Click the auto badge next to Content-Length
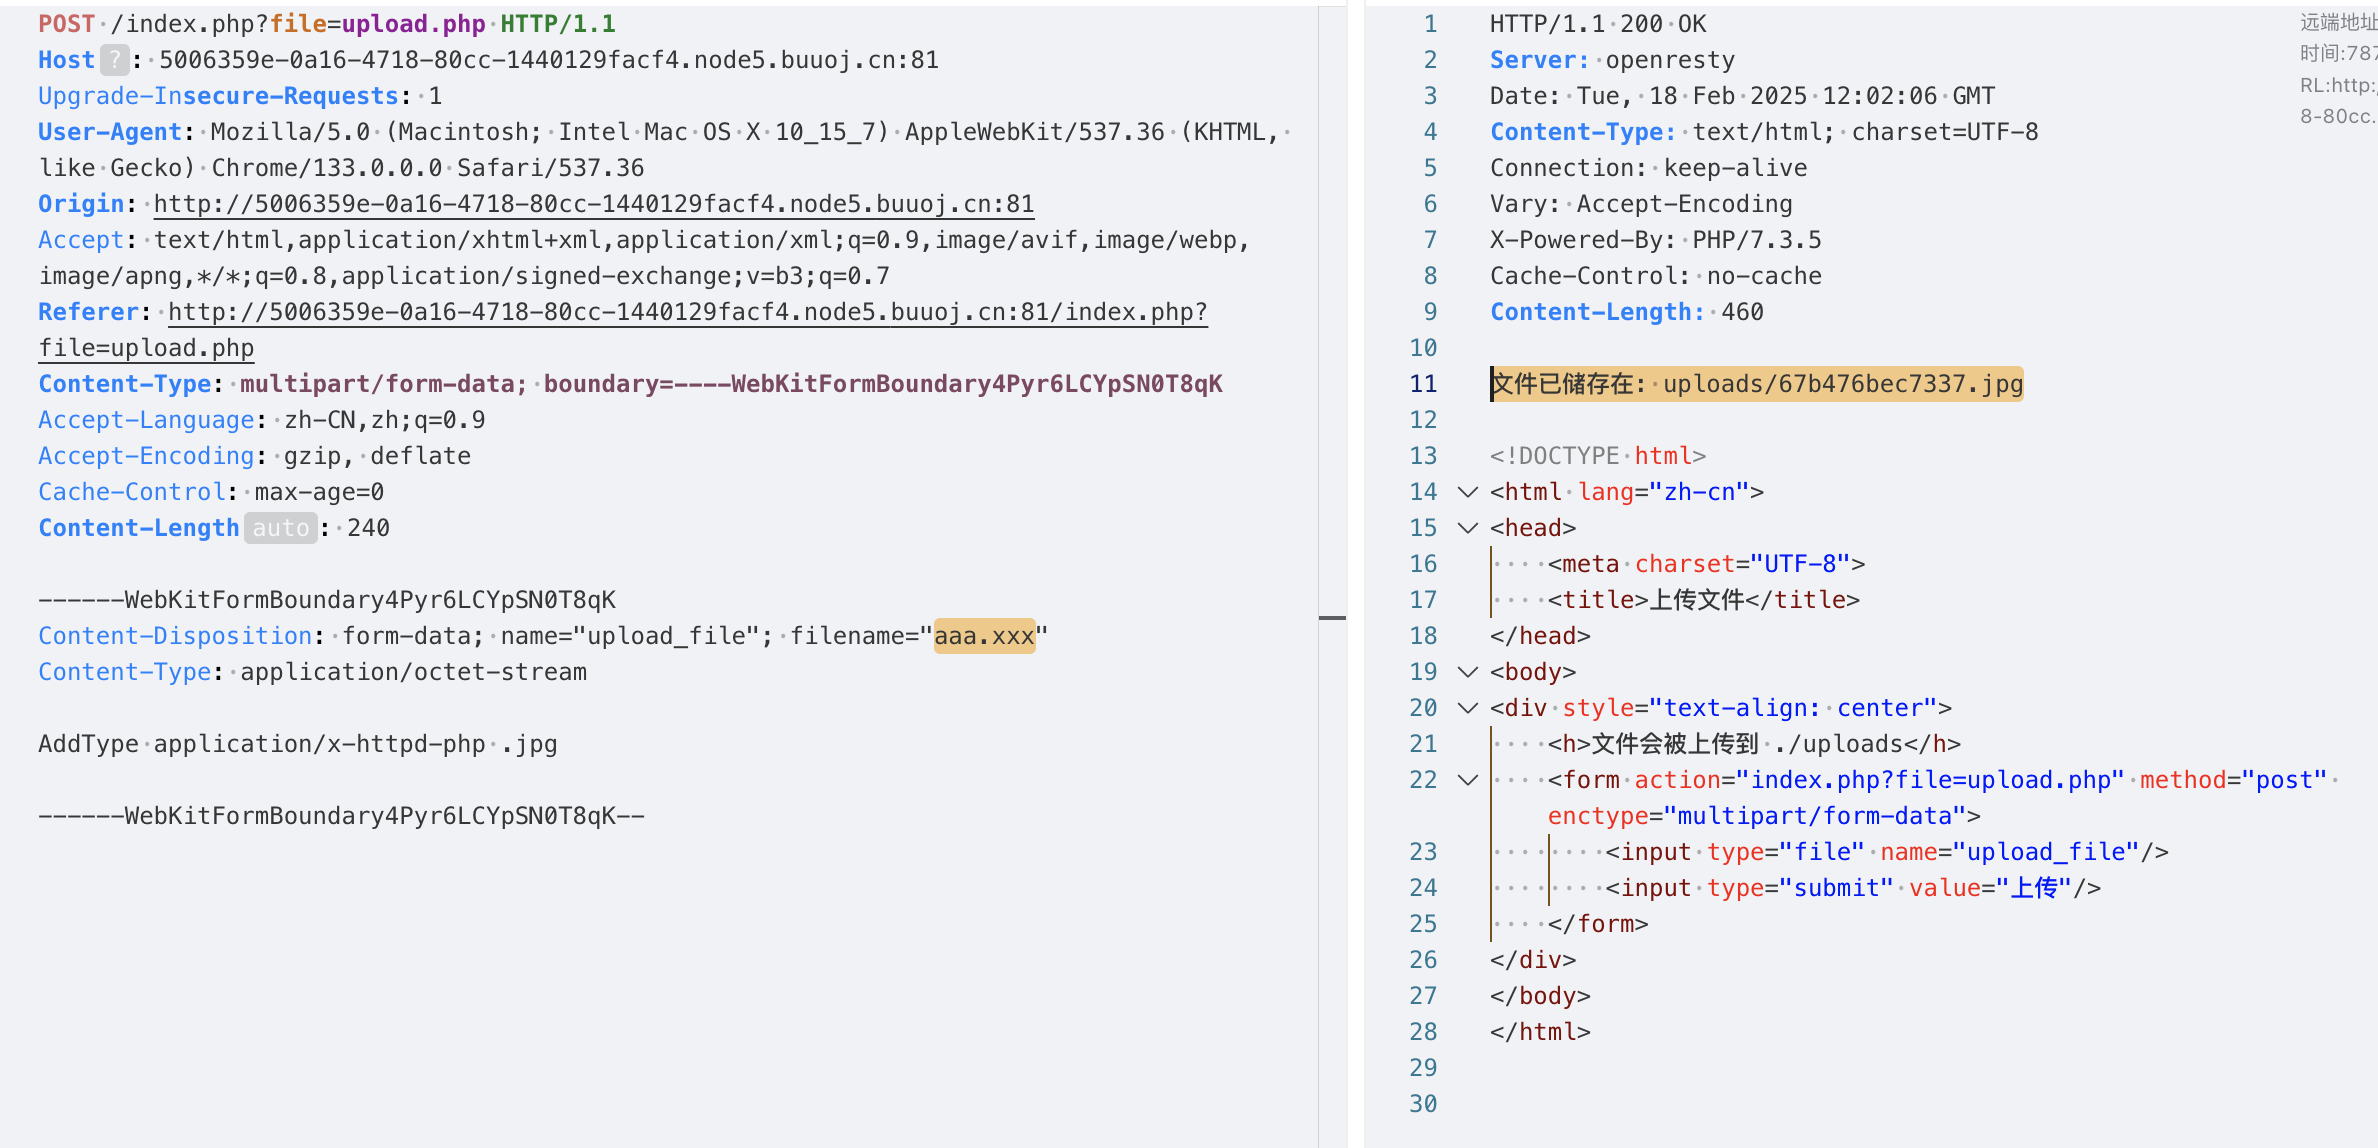The image size is (2378, 1148). click(x=280, y=528)
